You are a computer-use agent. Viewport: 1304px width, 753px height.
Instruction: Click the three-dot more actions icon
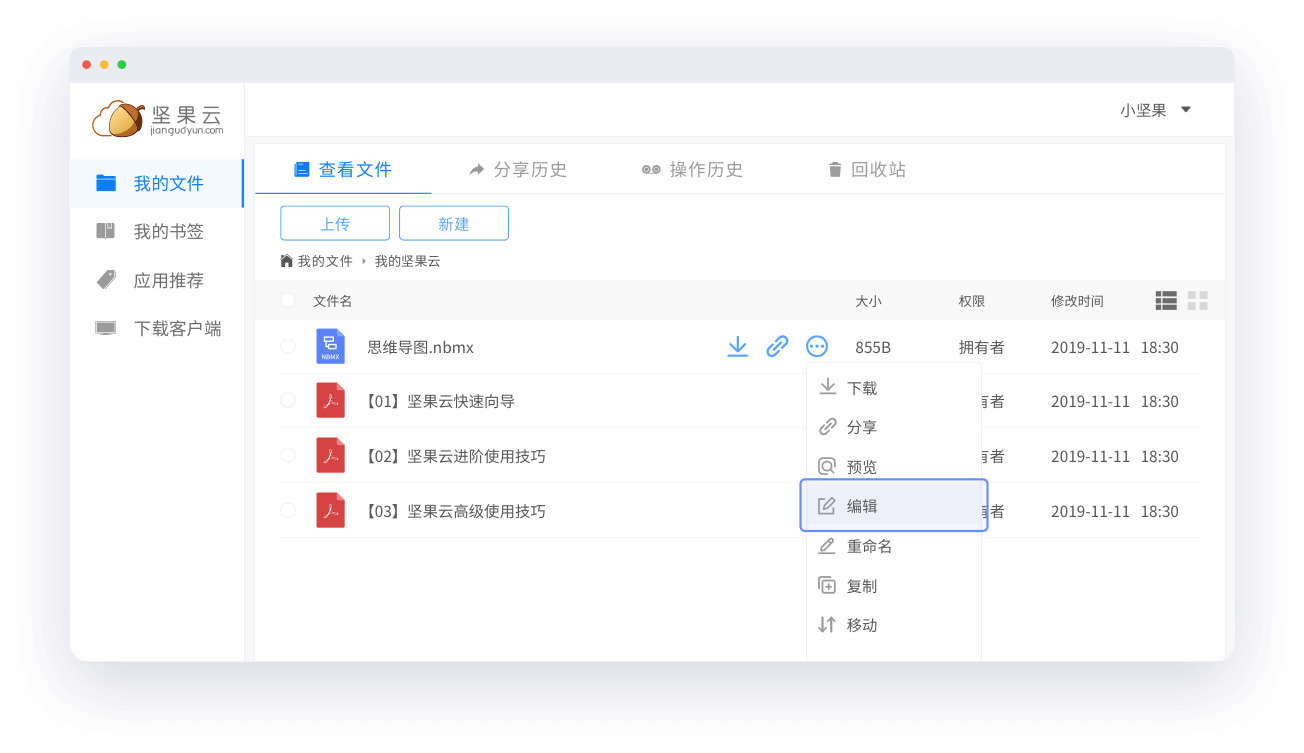(x=817, y=347)
